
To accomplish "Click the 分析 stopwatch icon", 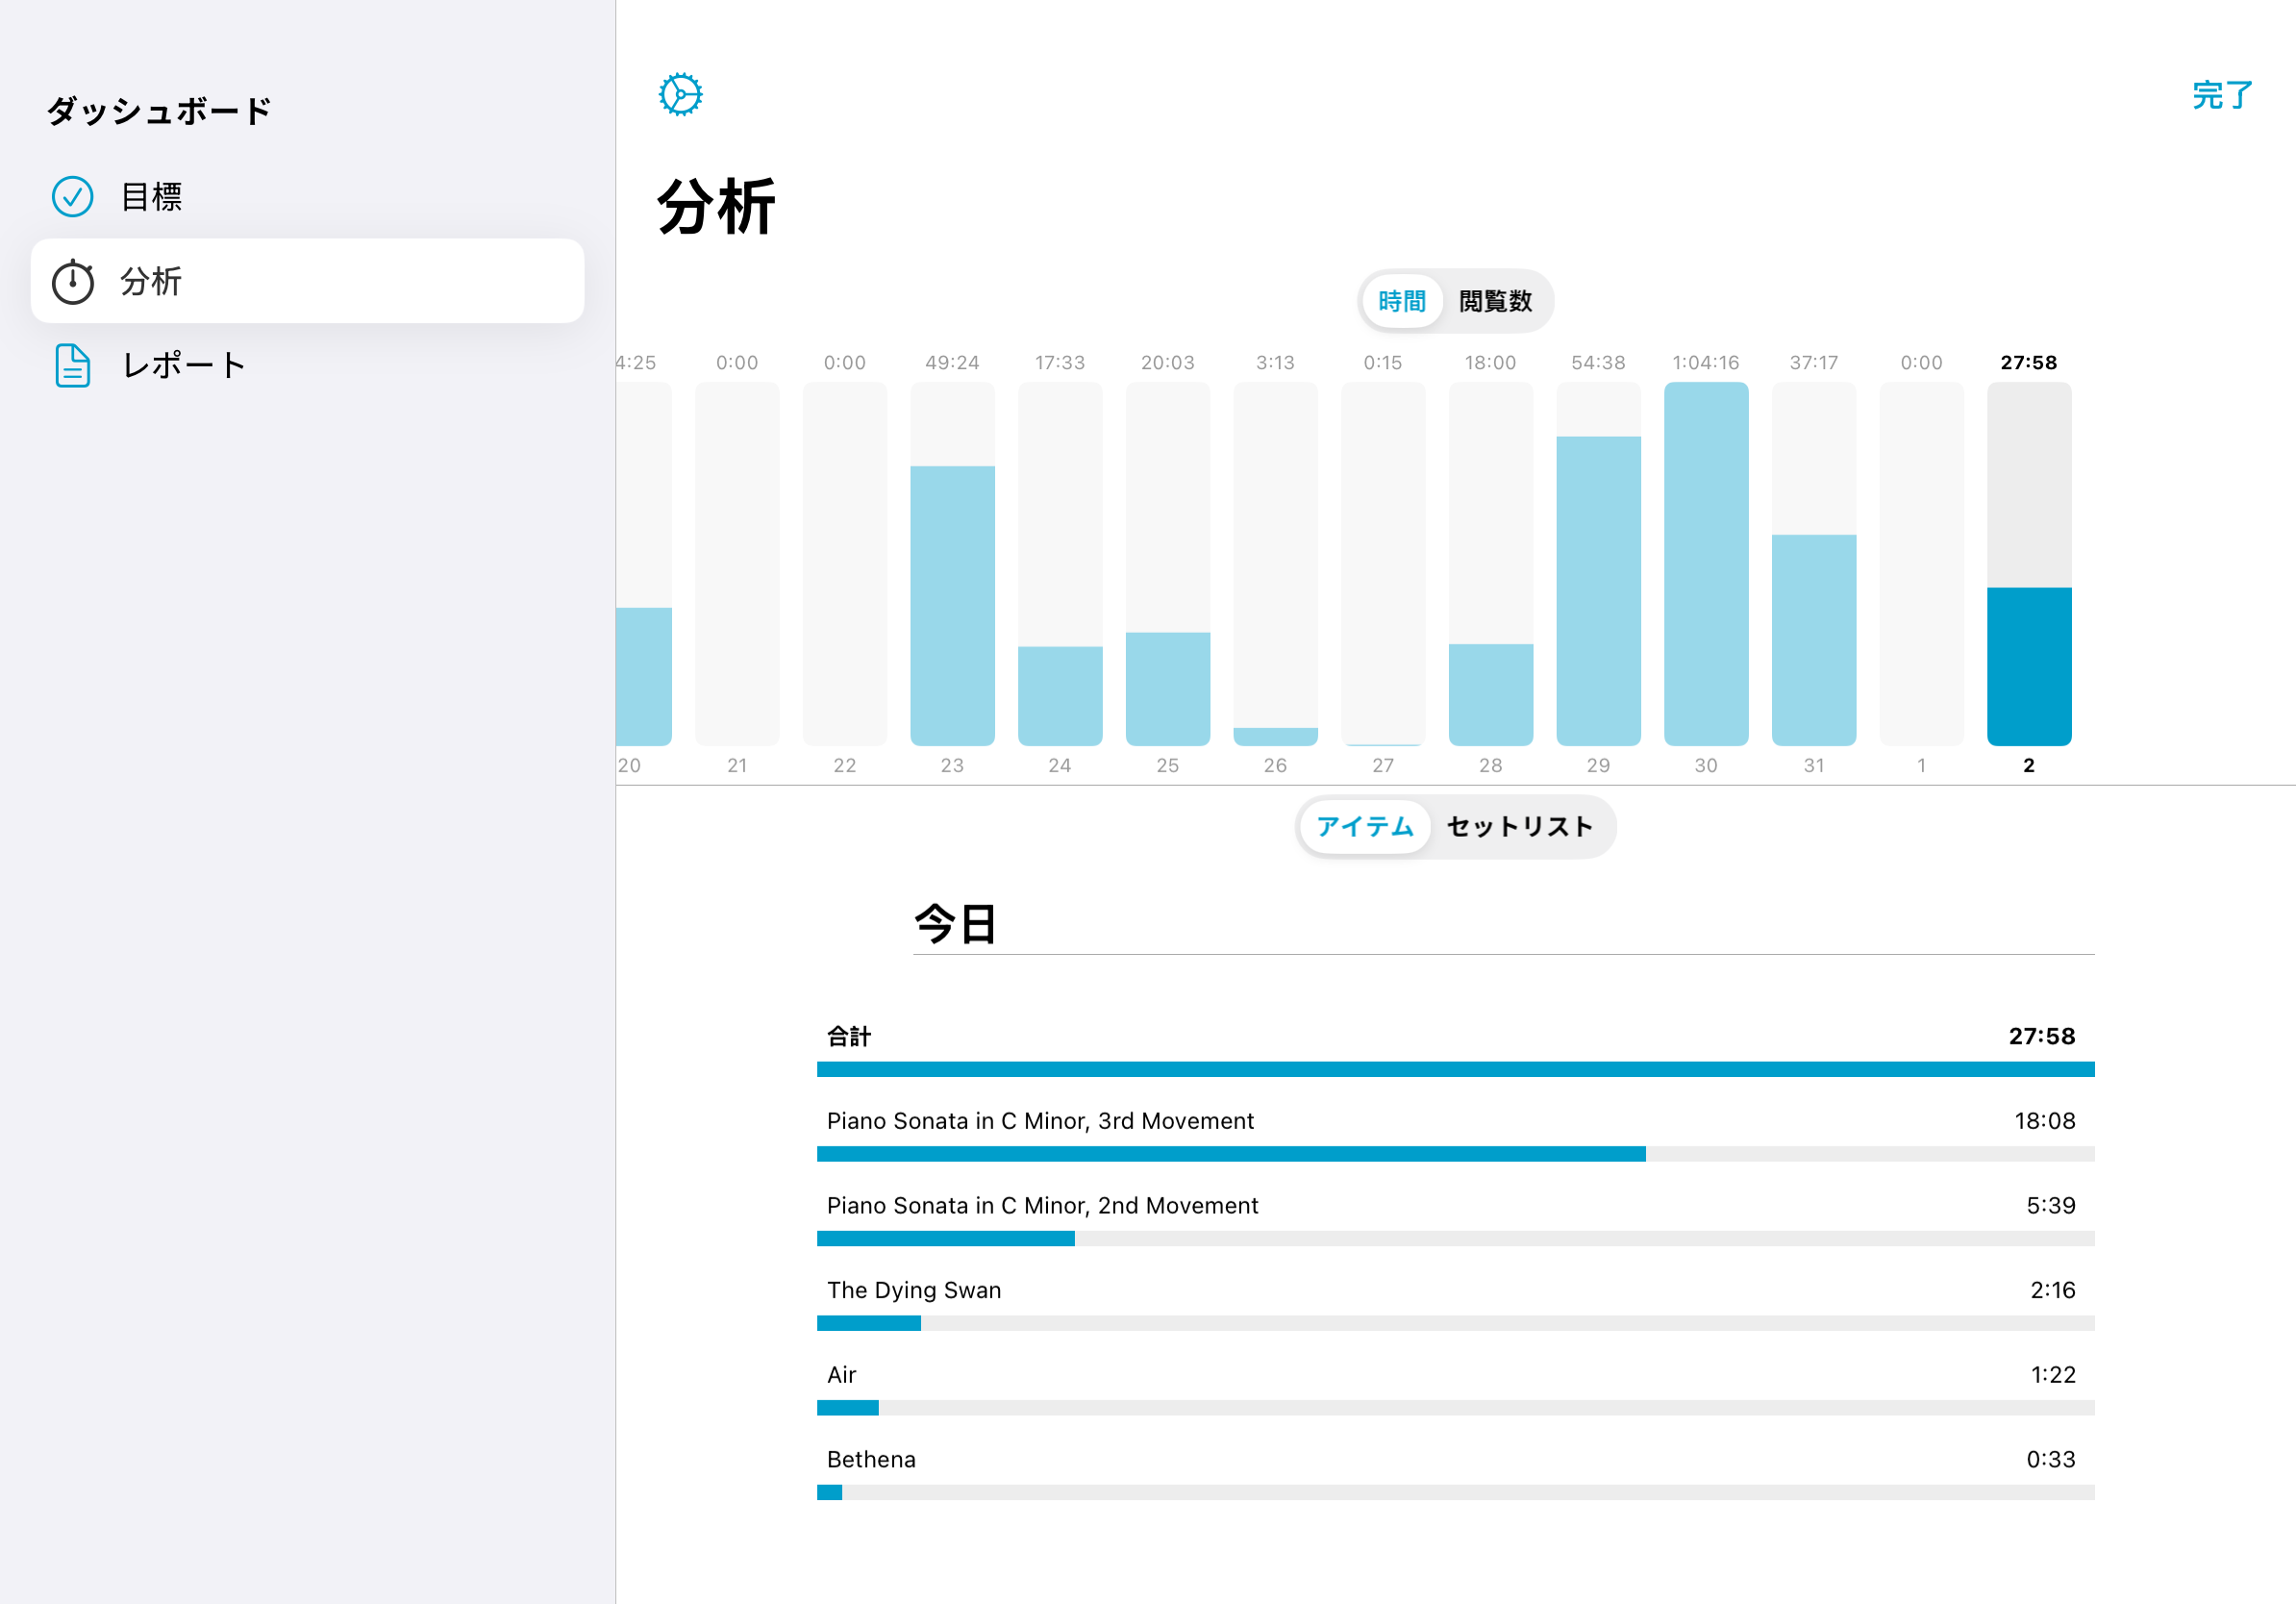I will (x=73, y=281).
